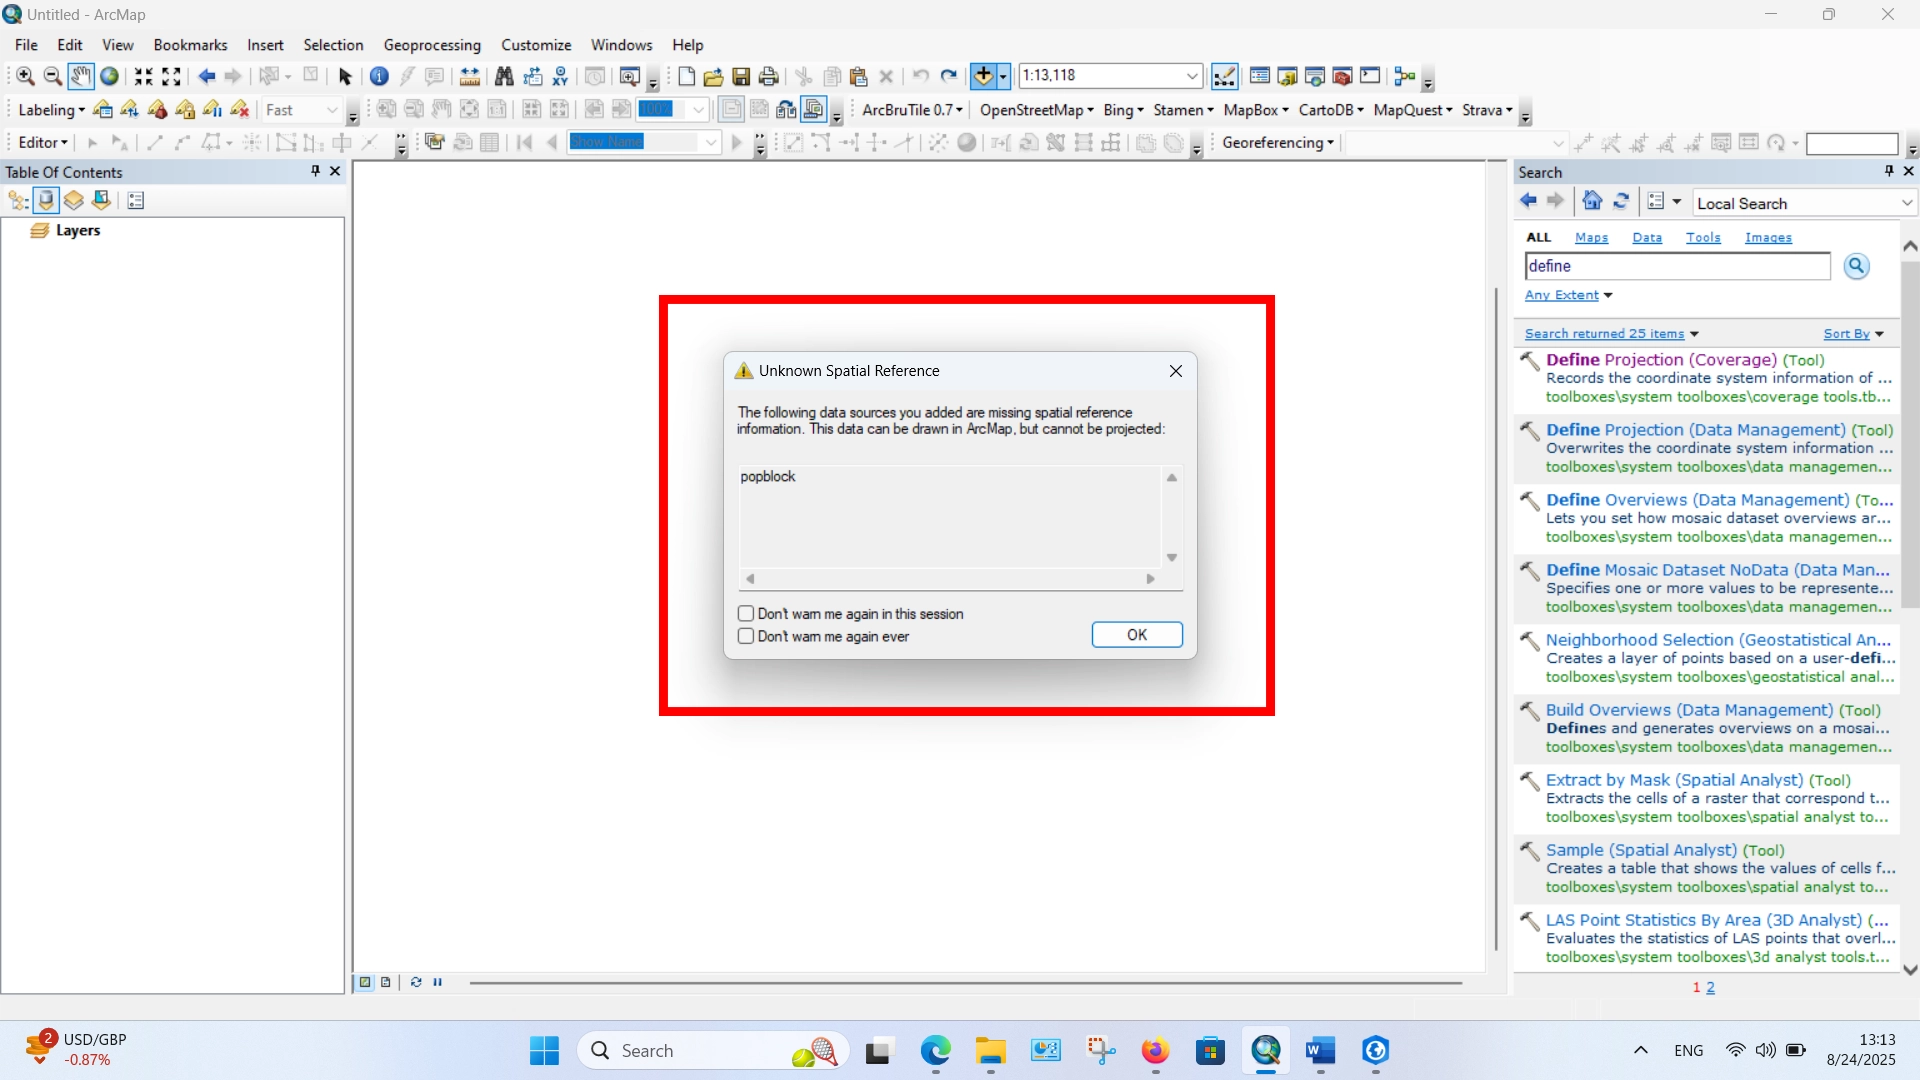Switch TOC to List By Visibility
The image size is (1920, 1080).
point(74,201)
